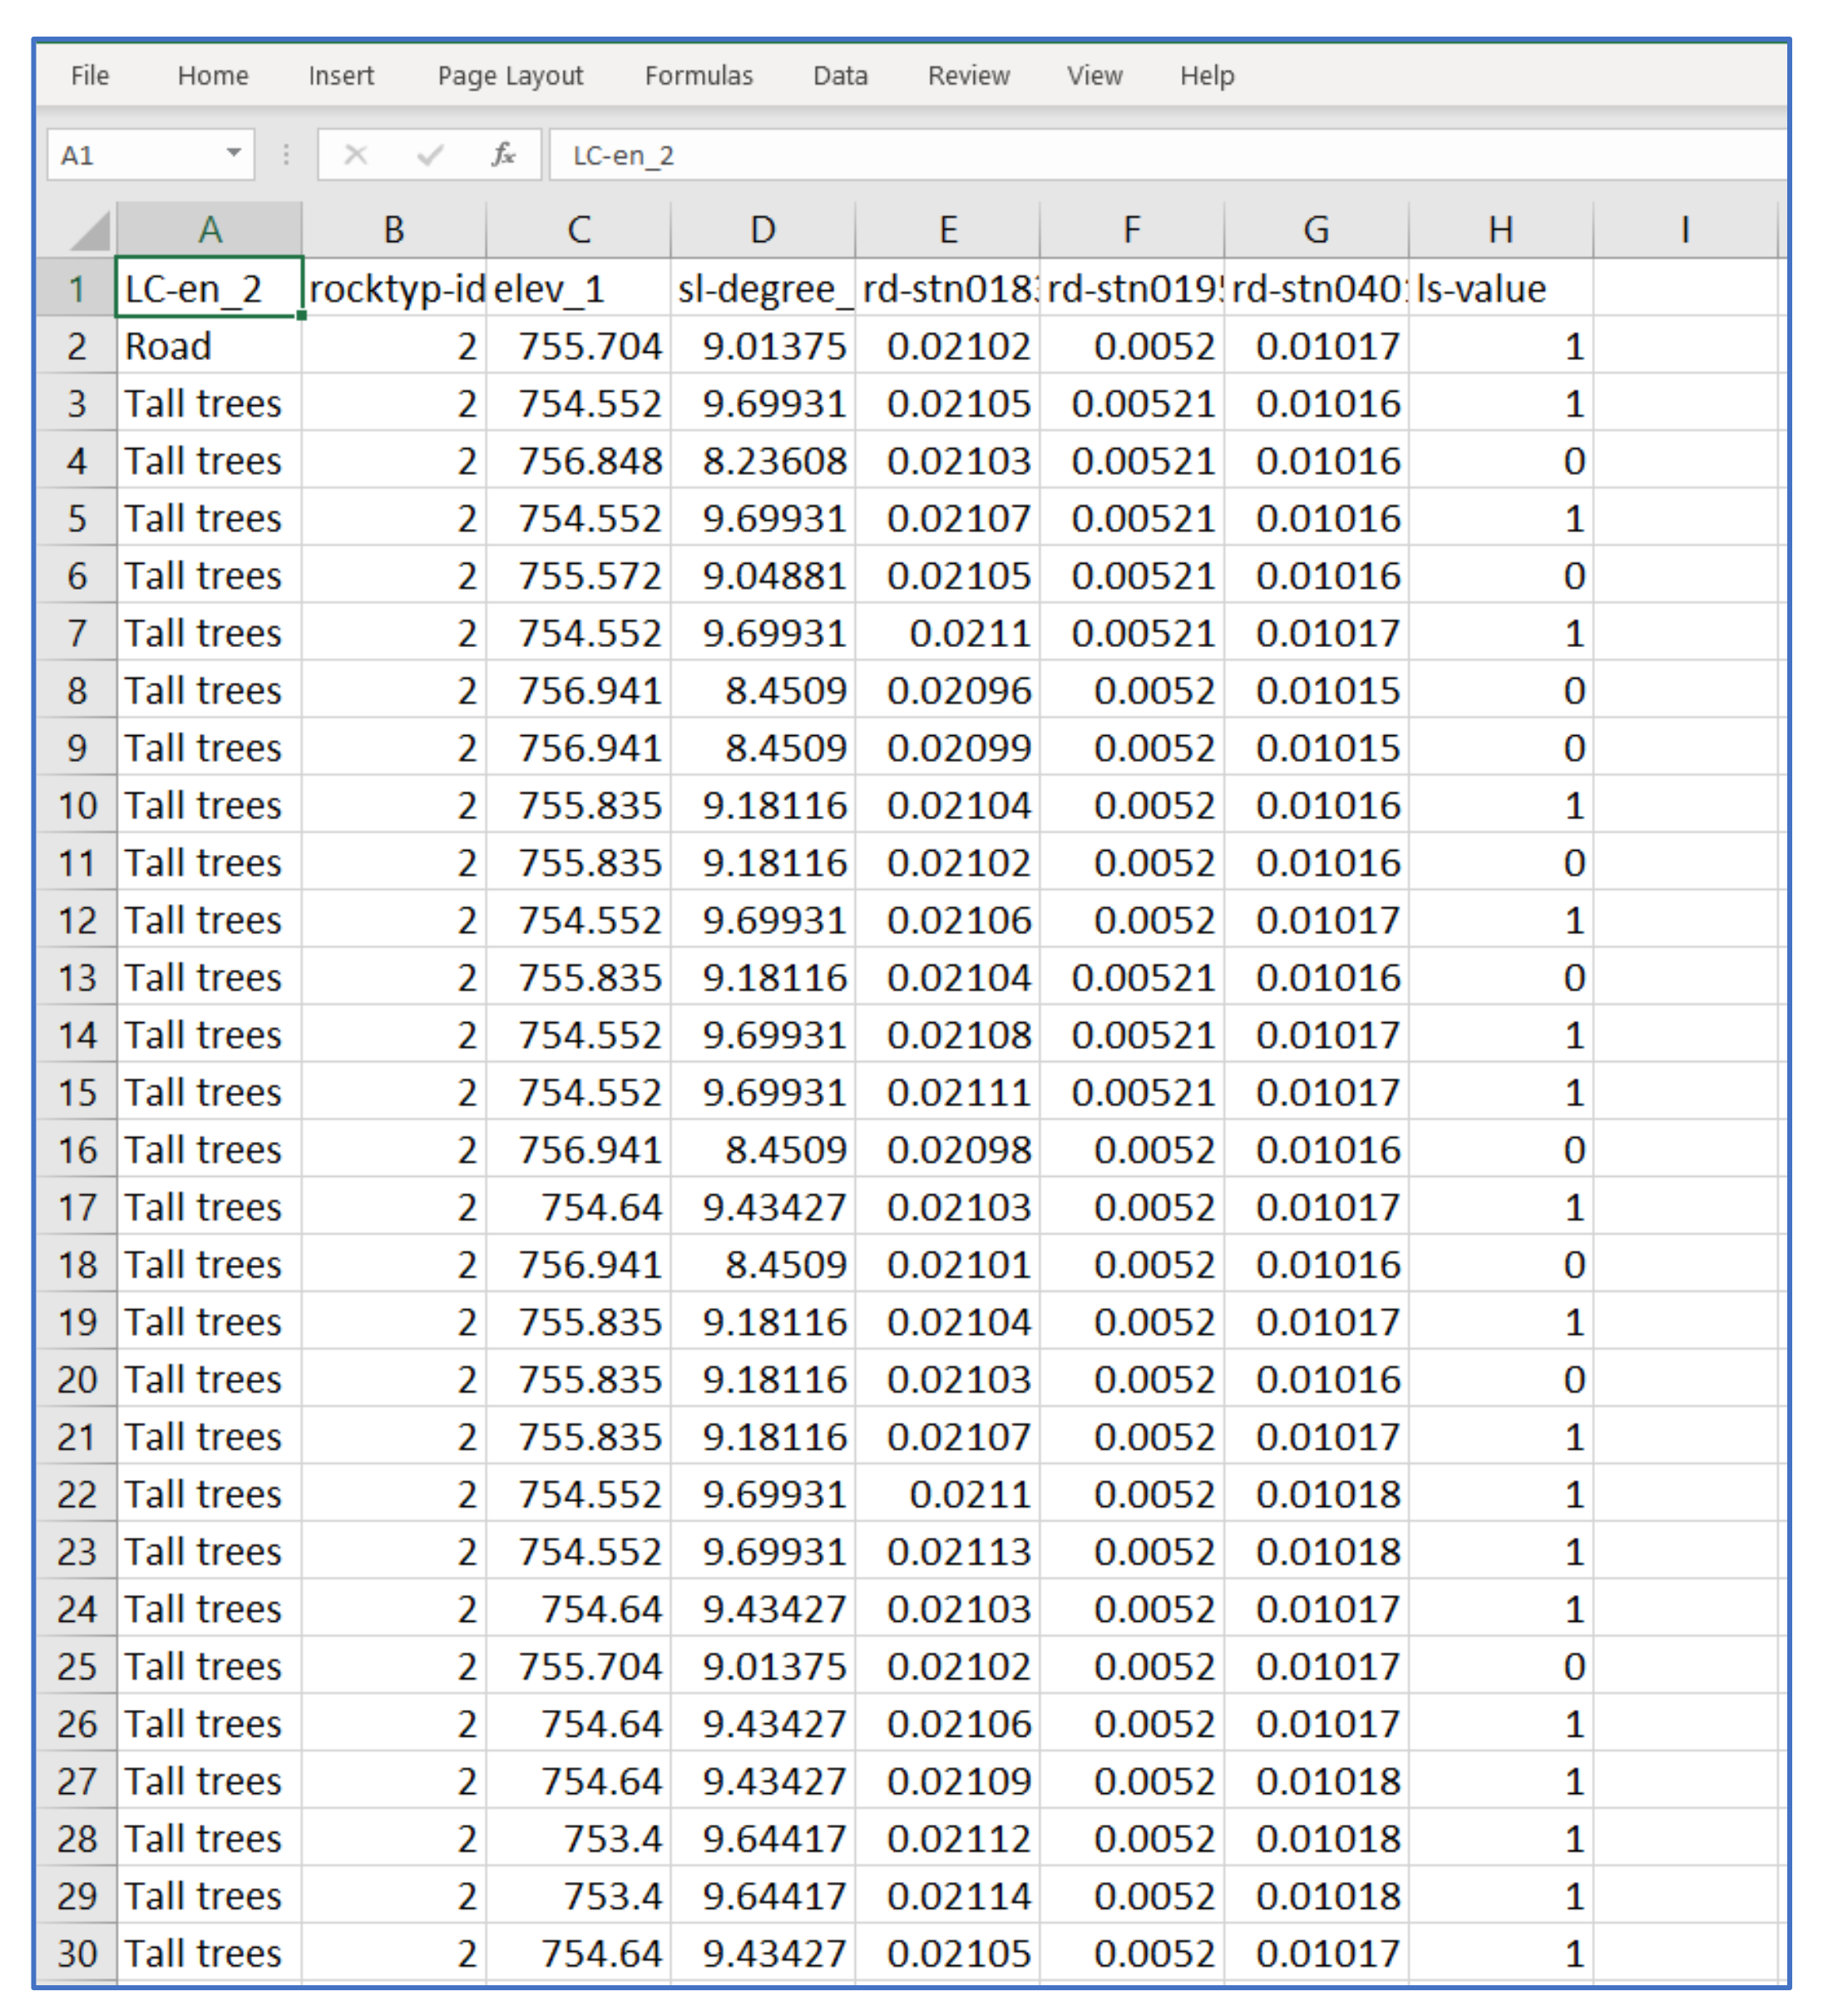The image size is (1823, 2016).
Task: Open the Insert ribbon tab
Action: [x=341, y=76]
